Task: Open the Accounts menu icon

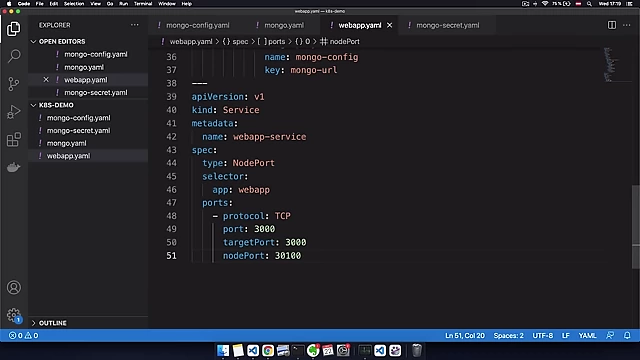Action: point(14,288)
